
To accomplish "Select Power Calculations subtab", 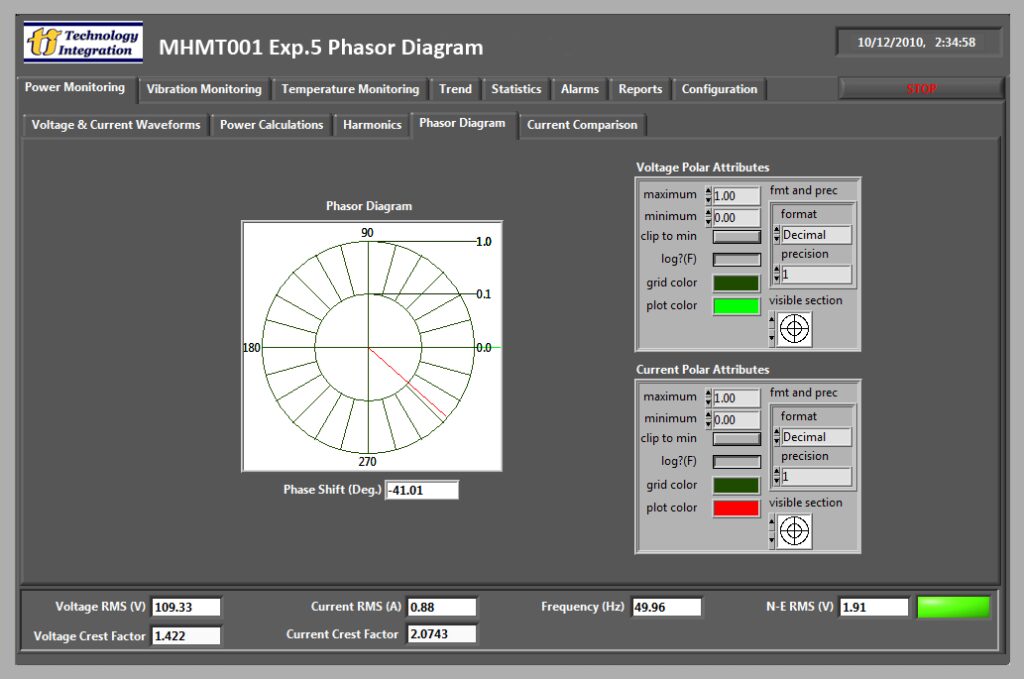I will pos(271,125).
